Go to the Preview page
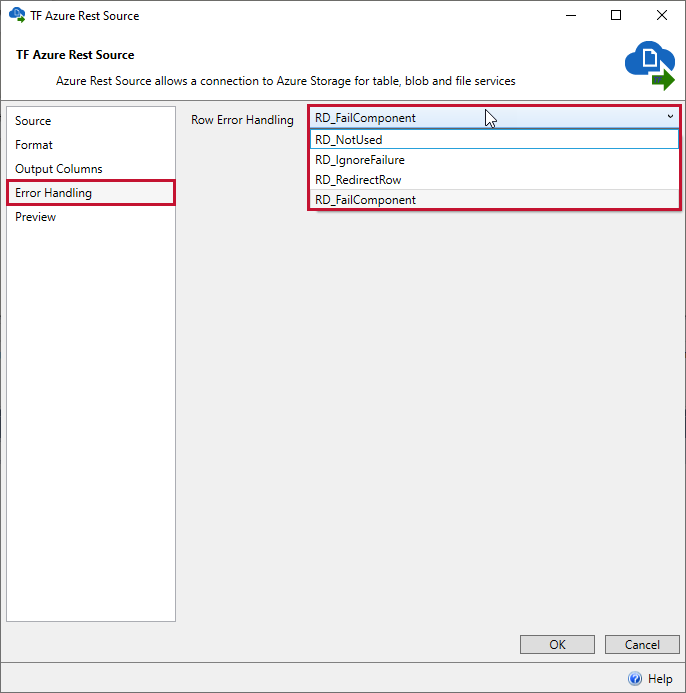The image size is (686, 693). 91,217
